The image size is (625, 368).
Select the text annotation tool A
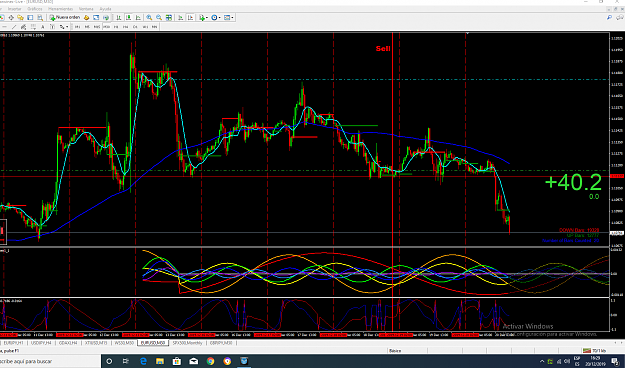pos(43,27)
